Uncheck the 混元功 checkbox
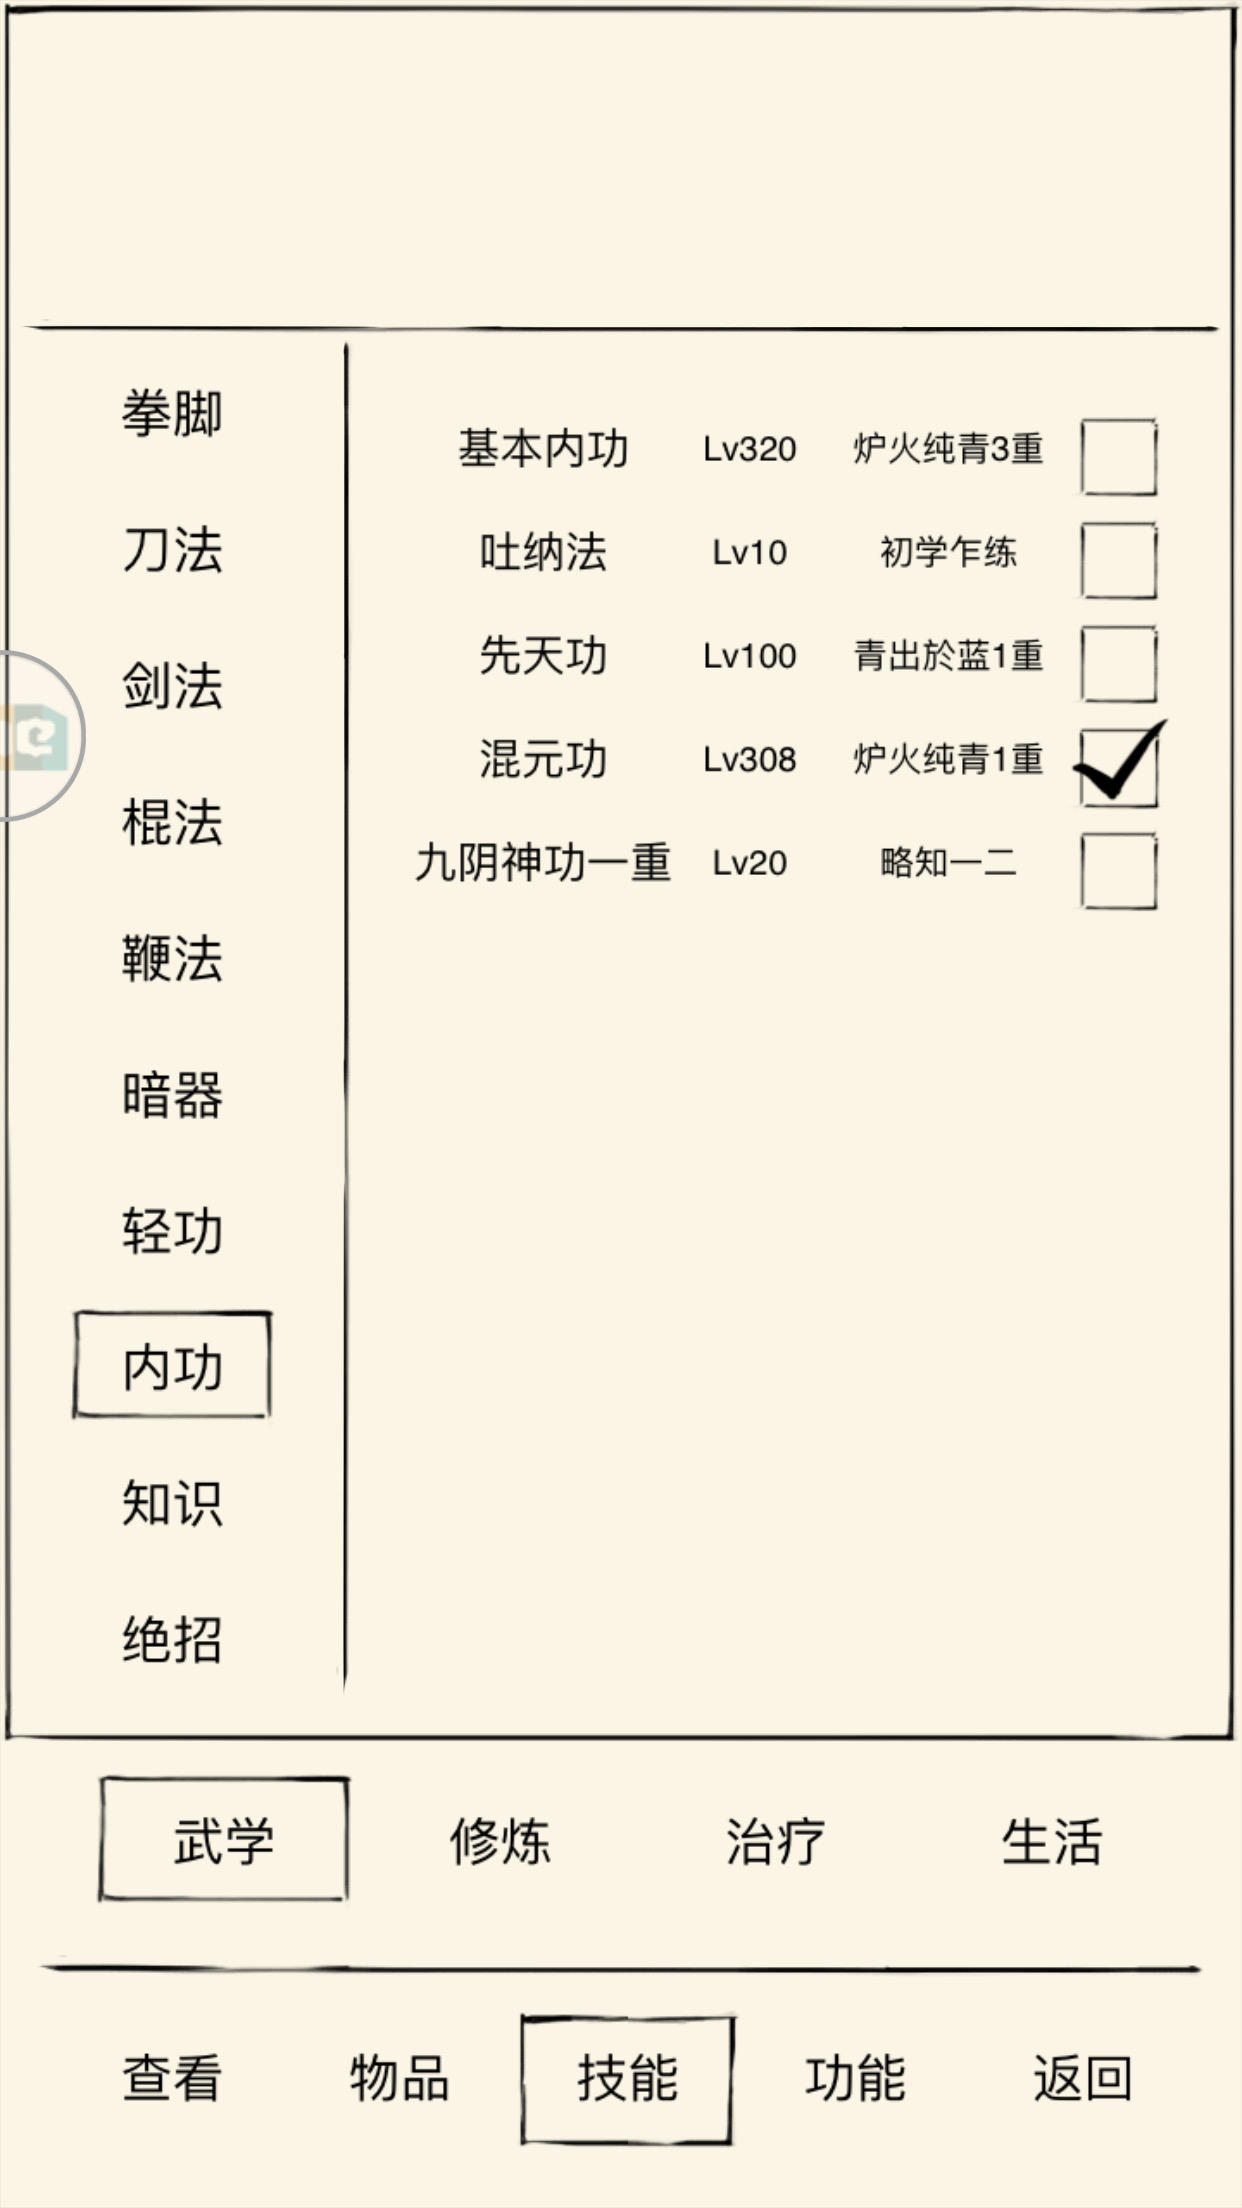Image resolution: width=1242 pixels, height=2208 pixels. coord(1119,767)
